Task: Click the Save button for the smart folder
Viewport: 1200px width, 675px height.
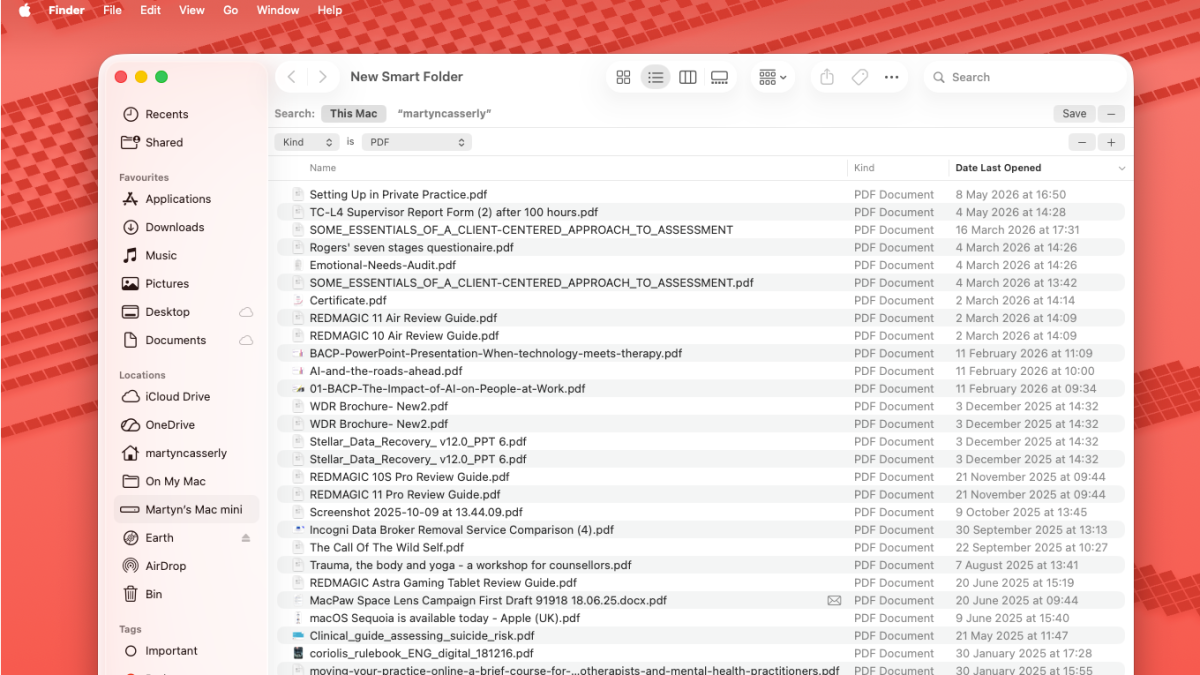Action: point(1074,114)
